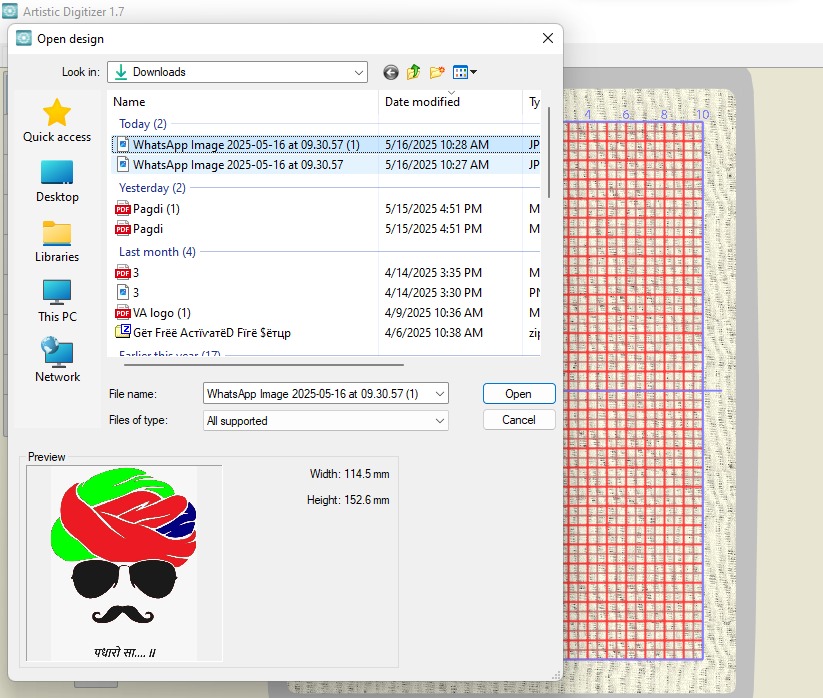The width and height of the screenshot is (823, 698).
Task: Click the Open design dialog title icon
Action: [x=24, y=38]
